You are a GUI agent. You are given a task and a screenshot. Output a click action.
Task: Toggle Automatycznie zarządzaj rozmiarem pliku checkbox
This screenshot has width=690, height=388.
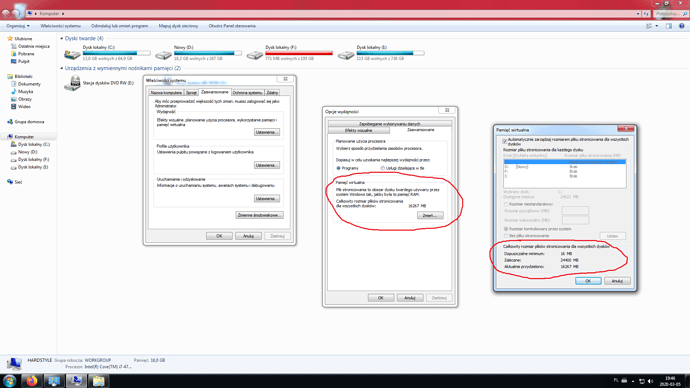pyautogui.click(x=505, y=141)
